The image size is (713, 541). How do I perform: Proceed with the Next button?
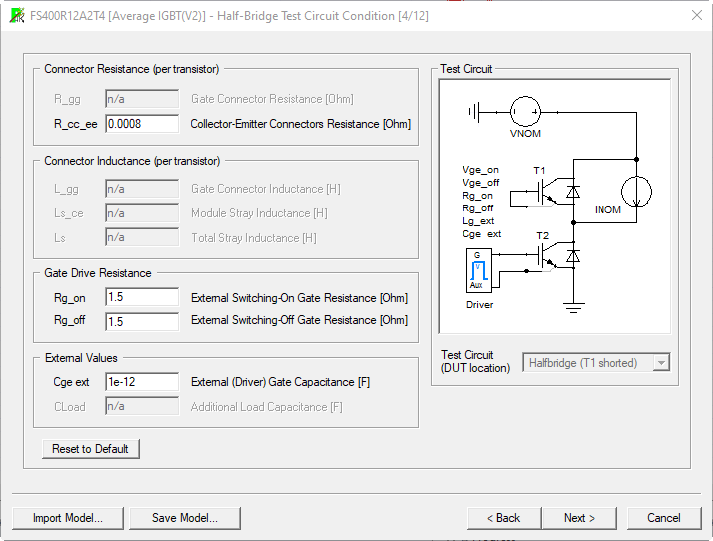tap(578, 518)
